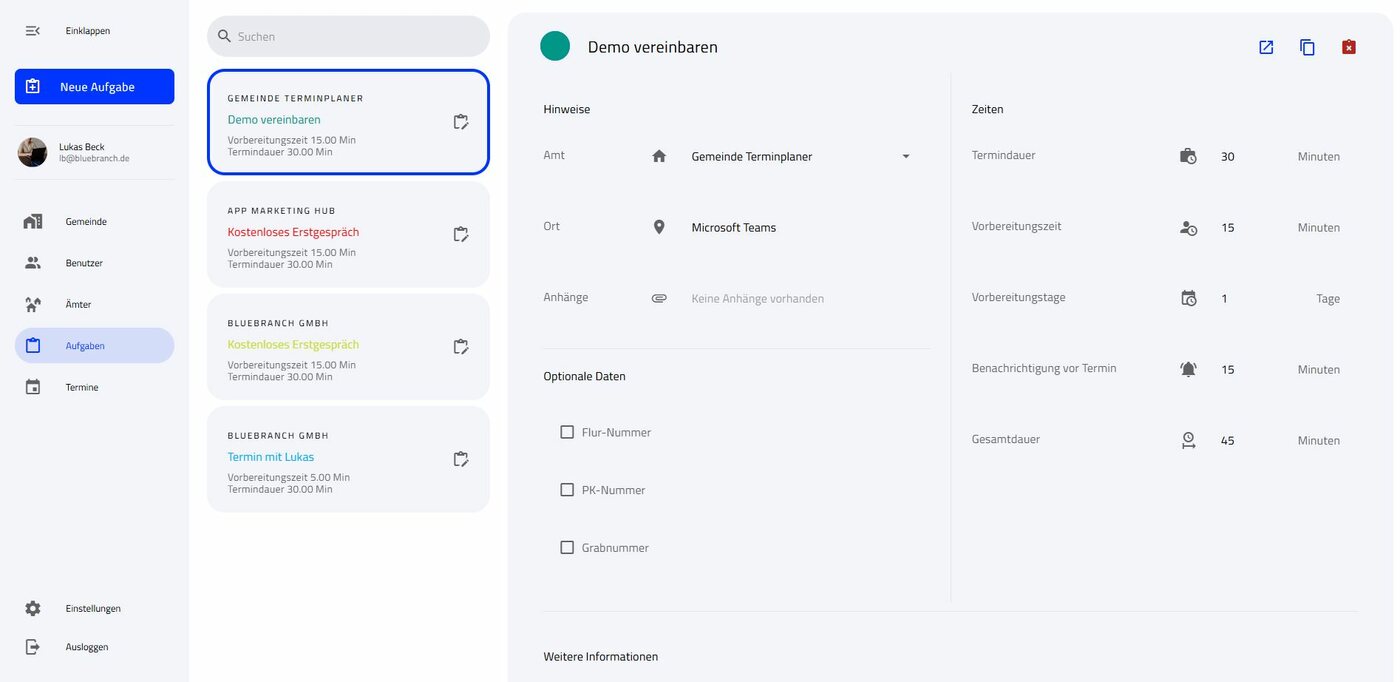Click the Anhänge paperclip icon
Image resolution: width=1400 pixels, height=682 pixels.
pyautogui.click(x=659, y=298)
